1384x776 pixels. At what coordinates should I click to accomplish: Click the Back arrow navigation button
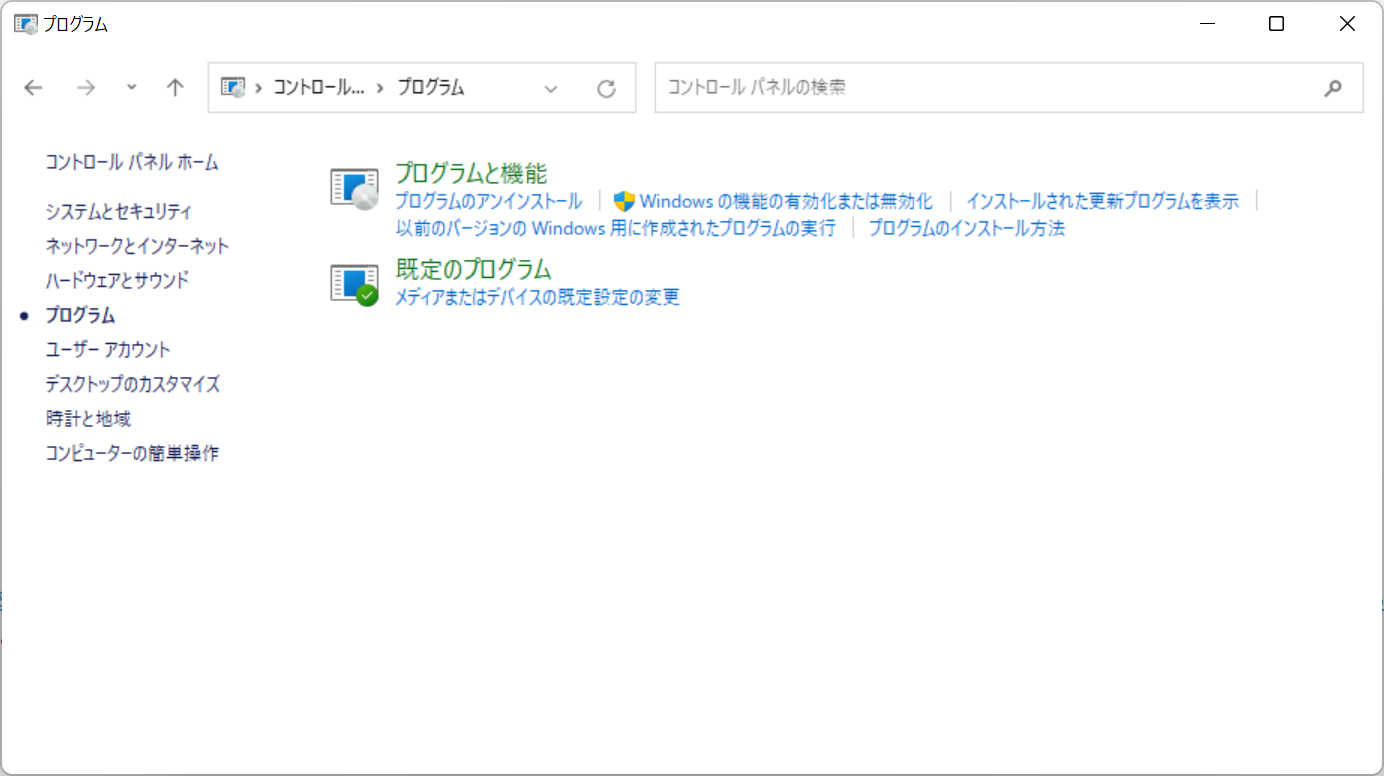(x=34, y=88)
